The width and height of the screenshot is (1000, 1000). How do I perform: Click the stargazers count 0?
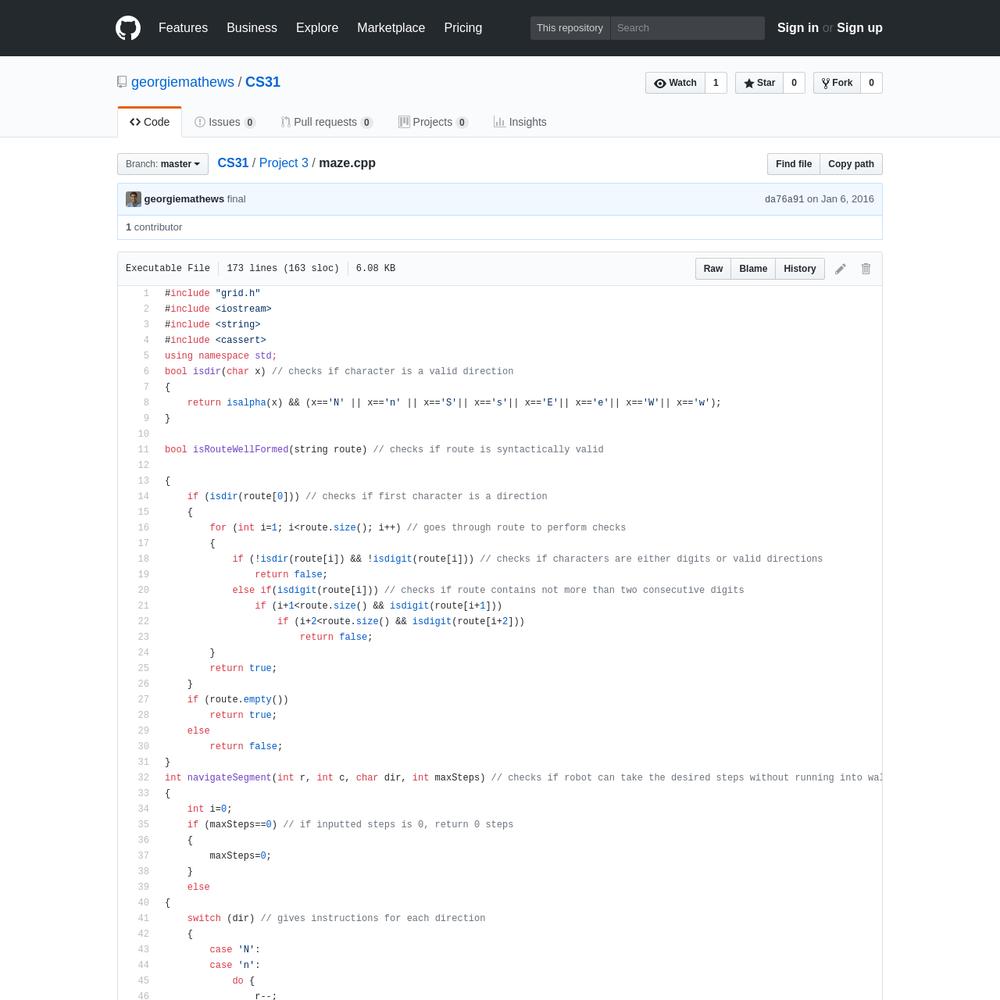click(794, 83)
